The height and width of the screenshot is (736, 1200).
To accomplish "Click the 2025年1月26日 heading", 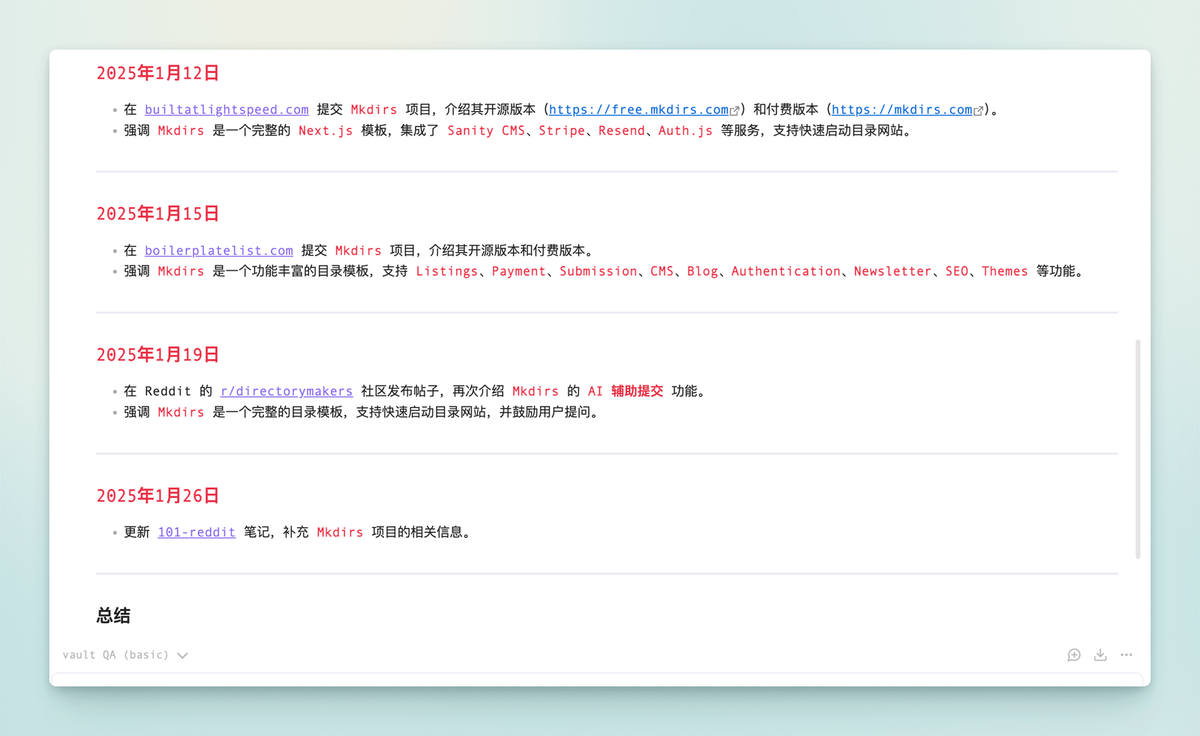I will [x=157, y=496].
